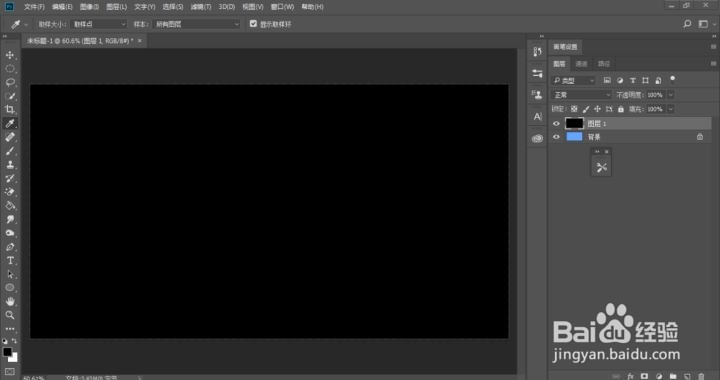Open the opacity slider dropdown arrow
This screenshot has height=380, width=720.
(x=670, y=95)
